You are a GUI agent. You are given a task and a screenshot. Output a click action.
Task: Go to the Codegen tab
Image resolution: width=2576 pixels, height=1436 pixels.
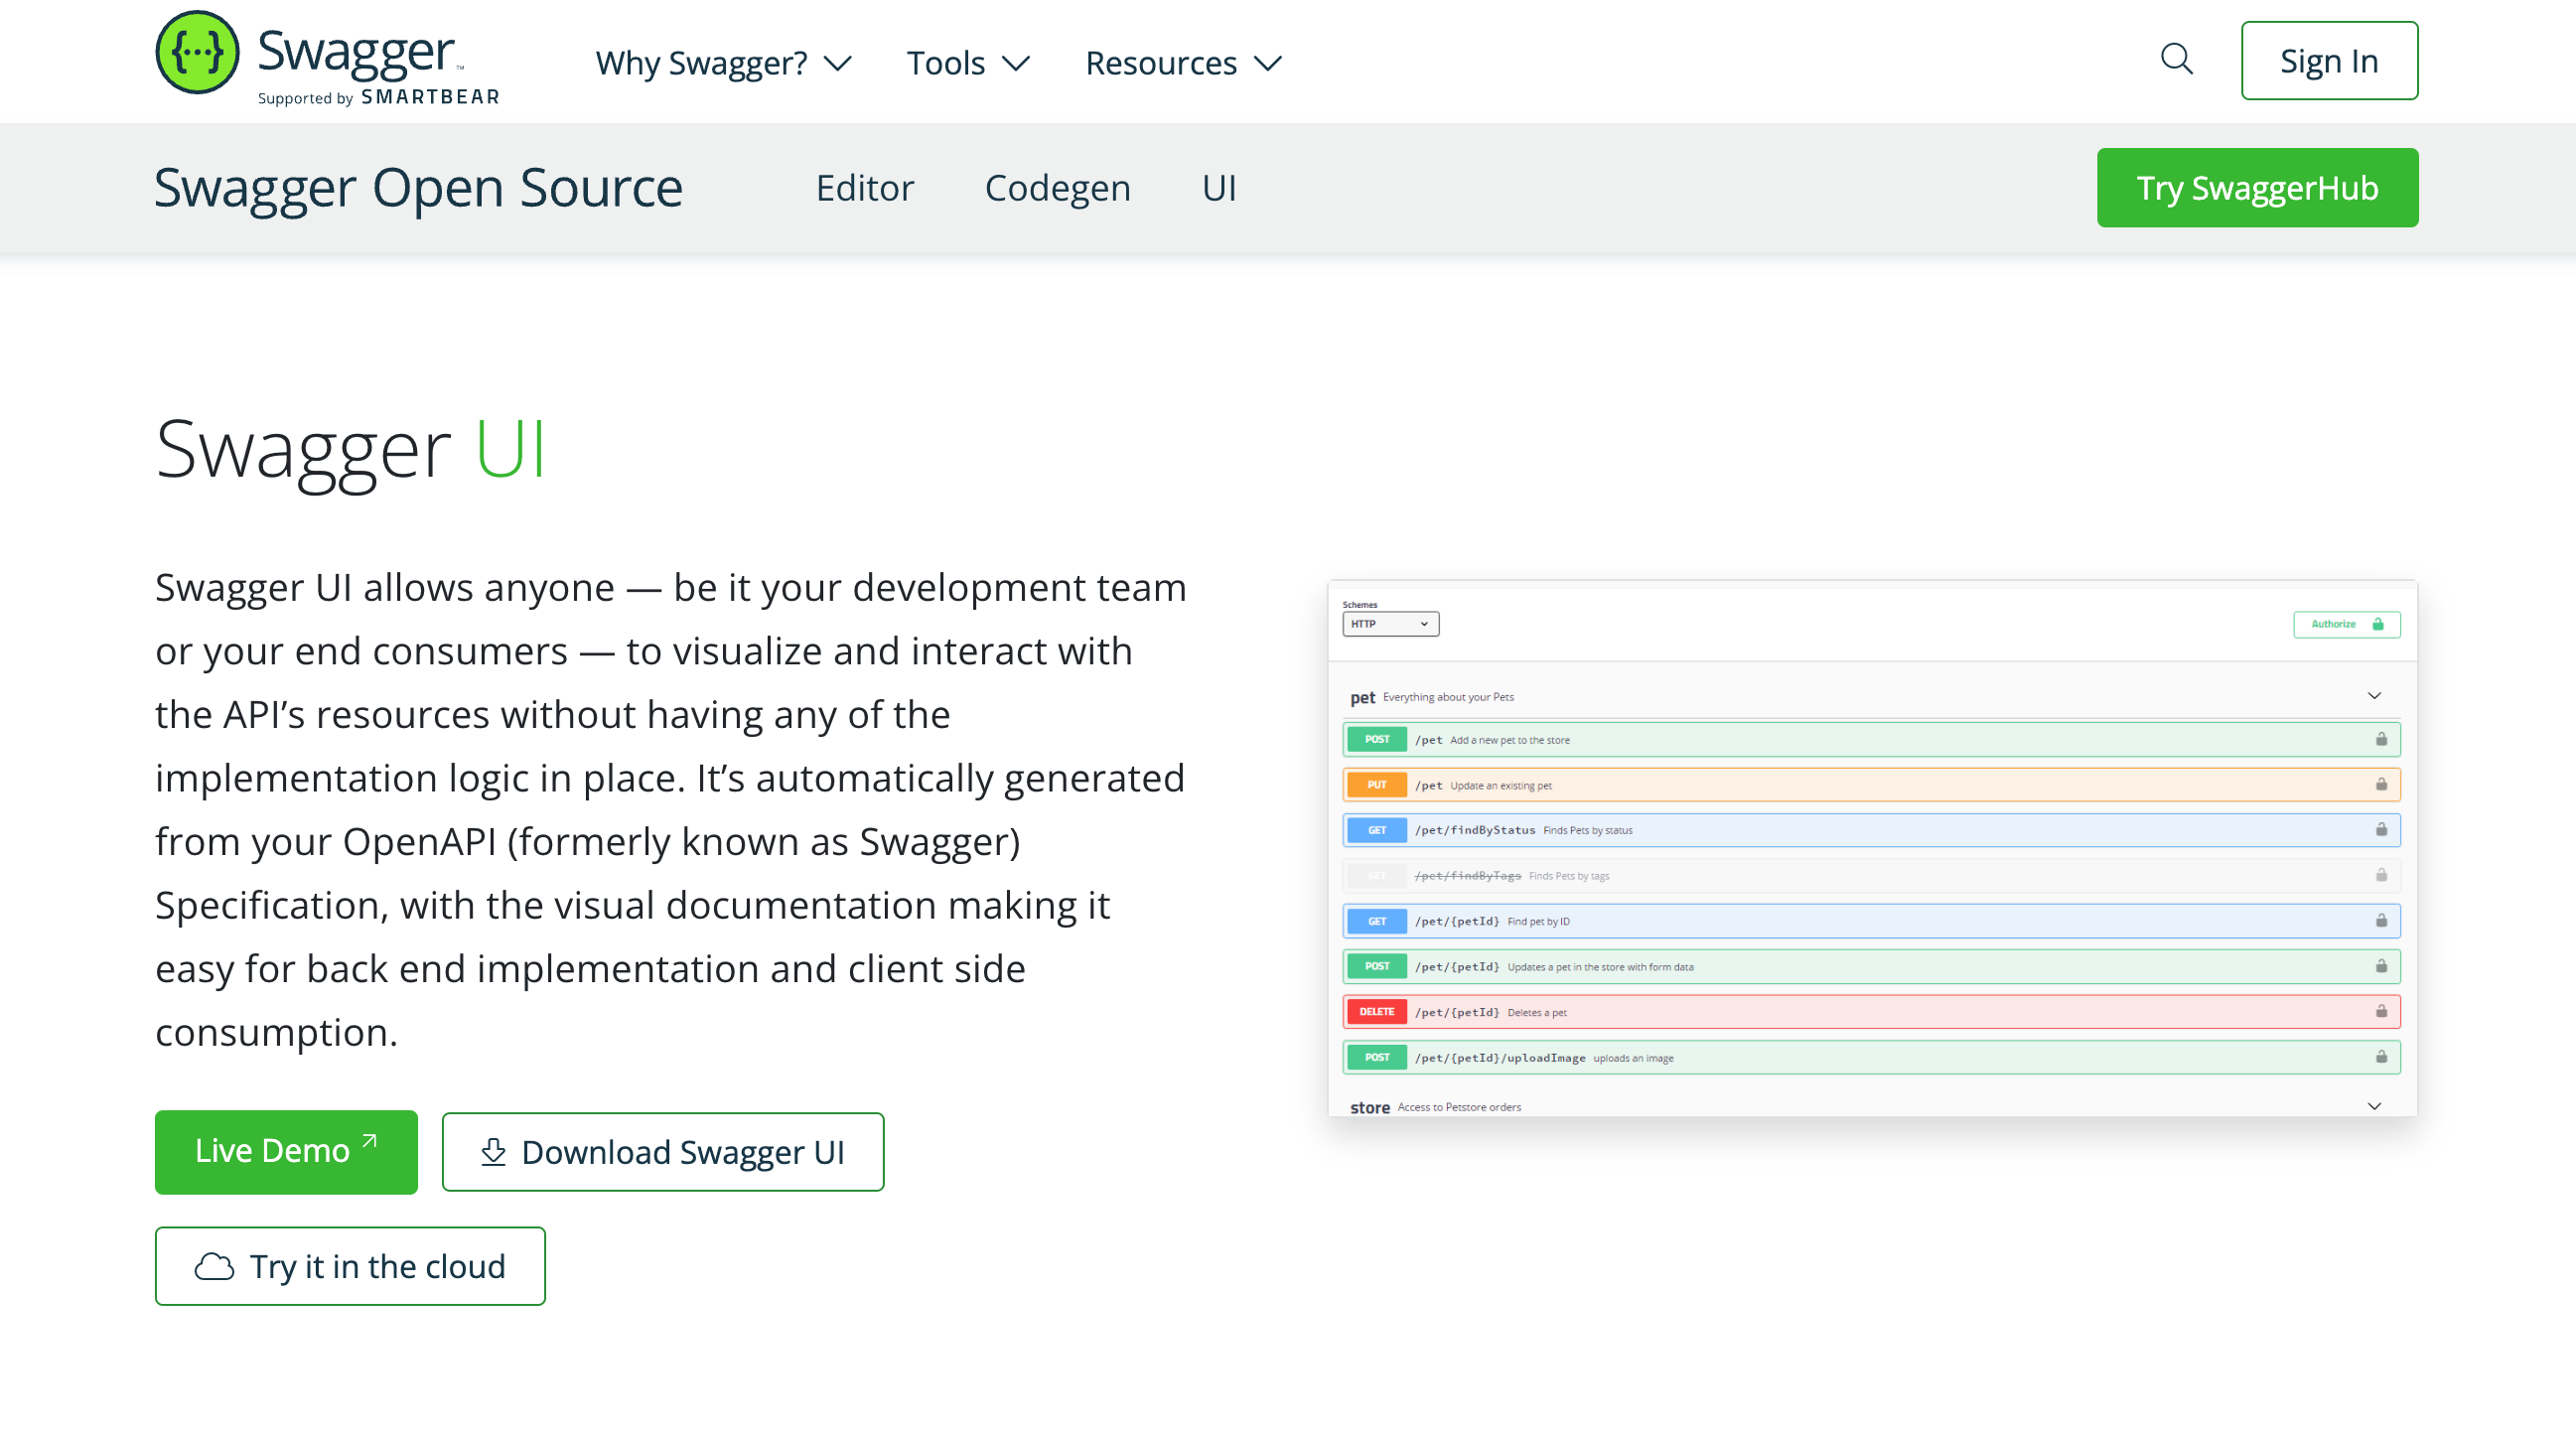point(1057,188)
